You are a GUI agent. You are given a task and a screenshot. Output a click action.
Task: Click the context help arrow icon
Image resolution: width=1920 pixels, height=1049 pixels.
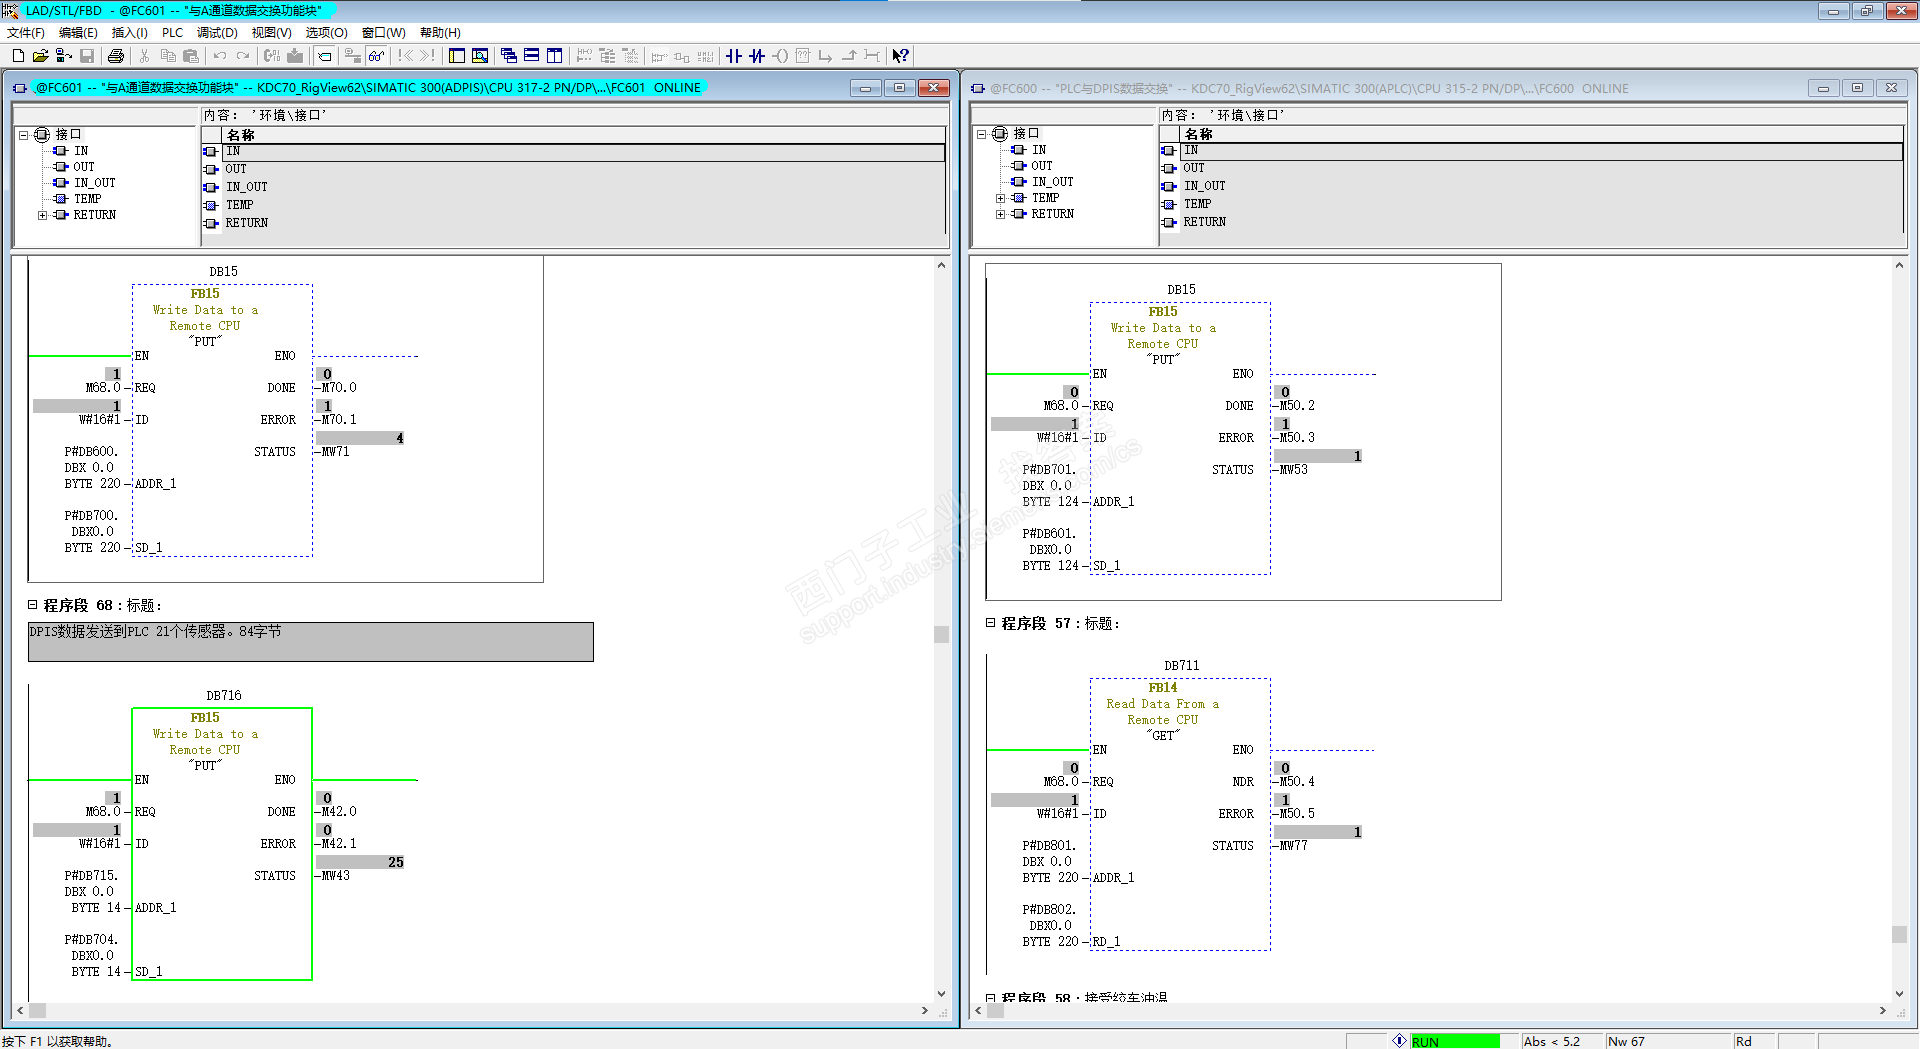[x=900, y=56]
